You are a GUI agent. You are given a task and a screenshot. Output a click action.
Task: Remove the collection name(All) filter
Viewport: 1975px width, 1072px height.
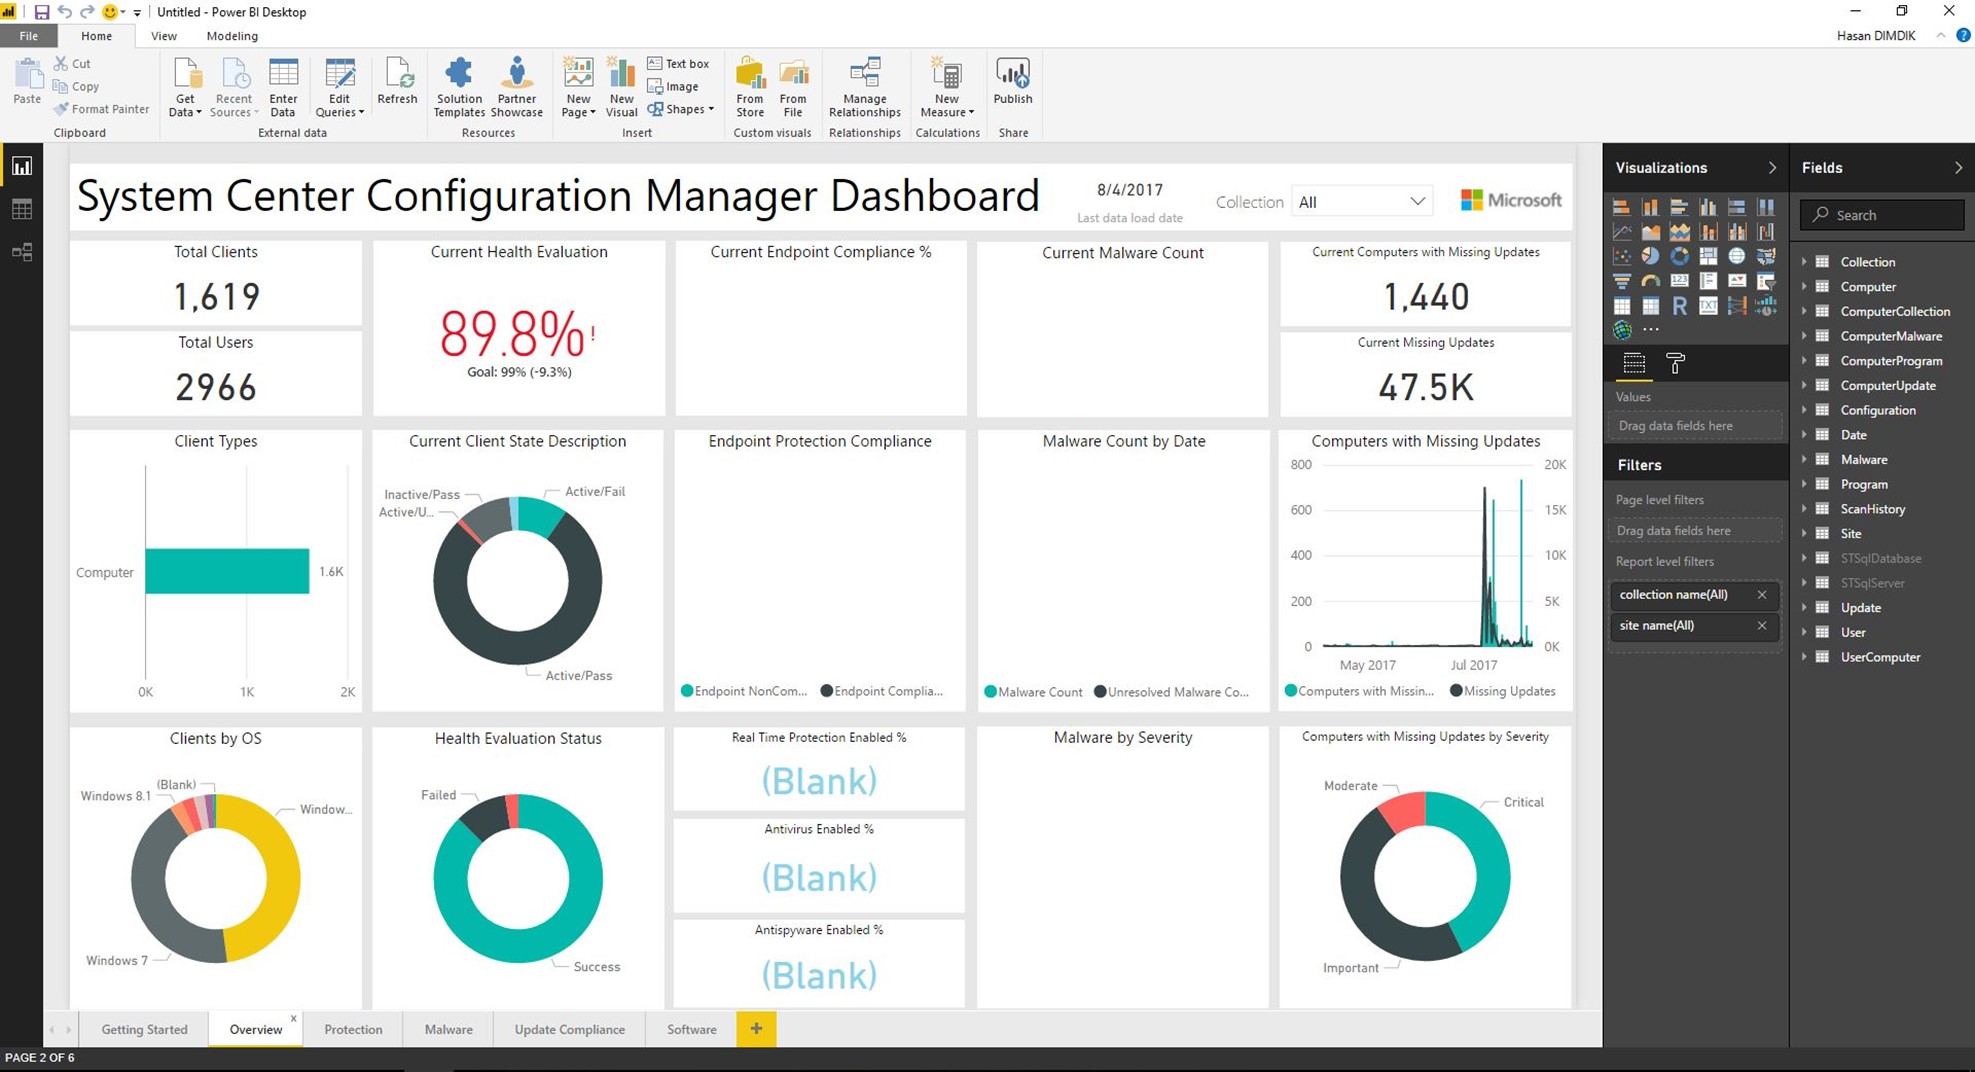[1762, 595]
